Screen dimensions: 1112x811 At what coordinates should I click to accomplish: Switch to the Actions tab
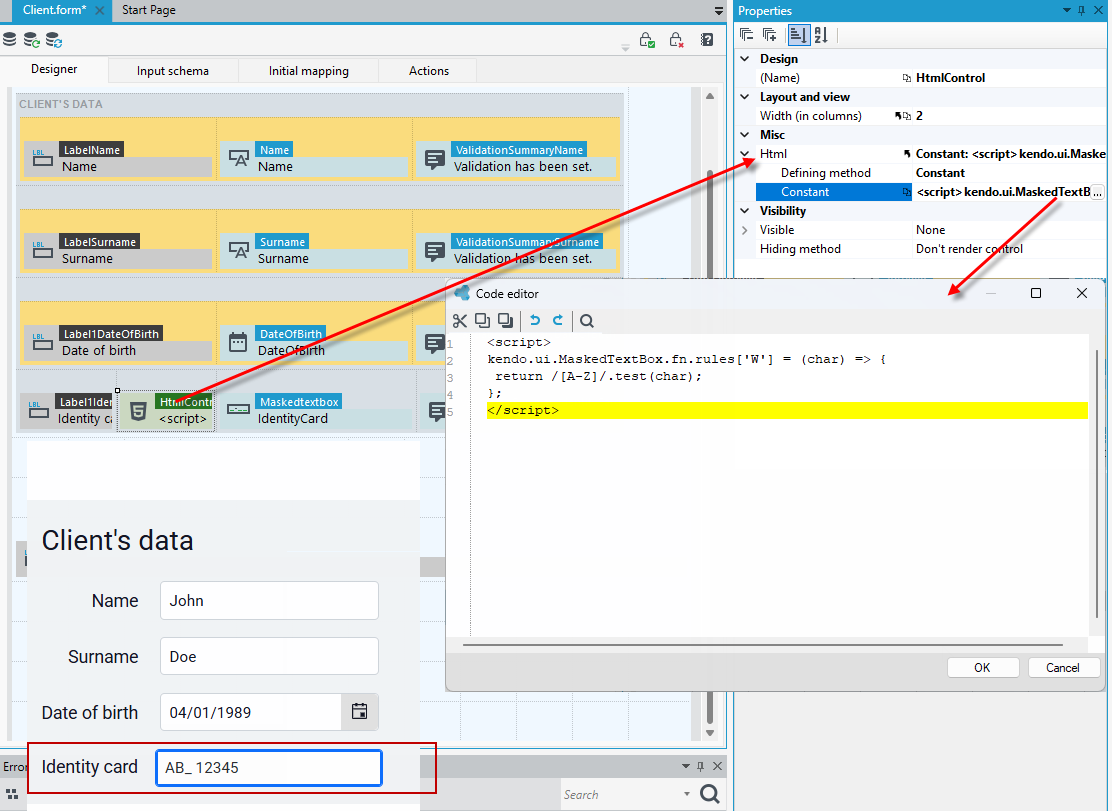[x=429, y=71]
